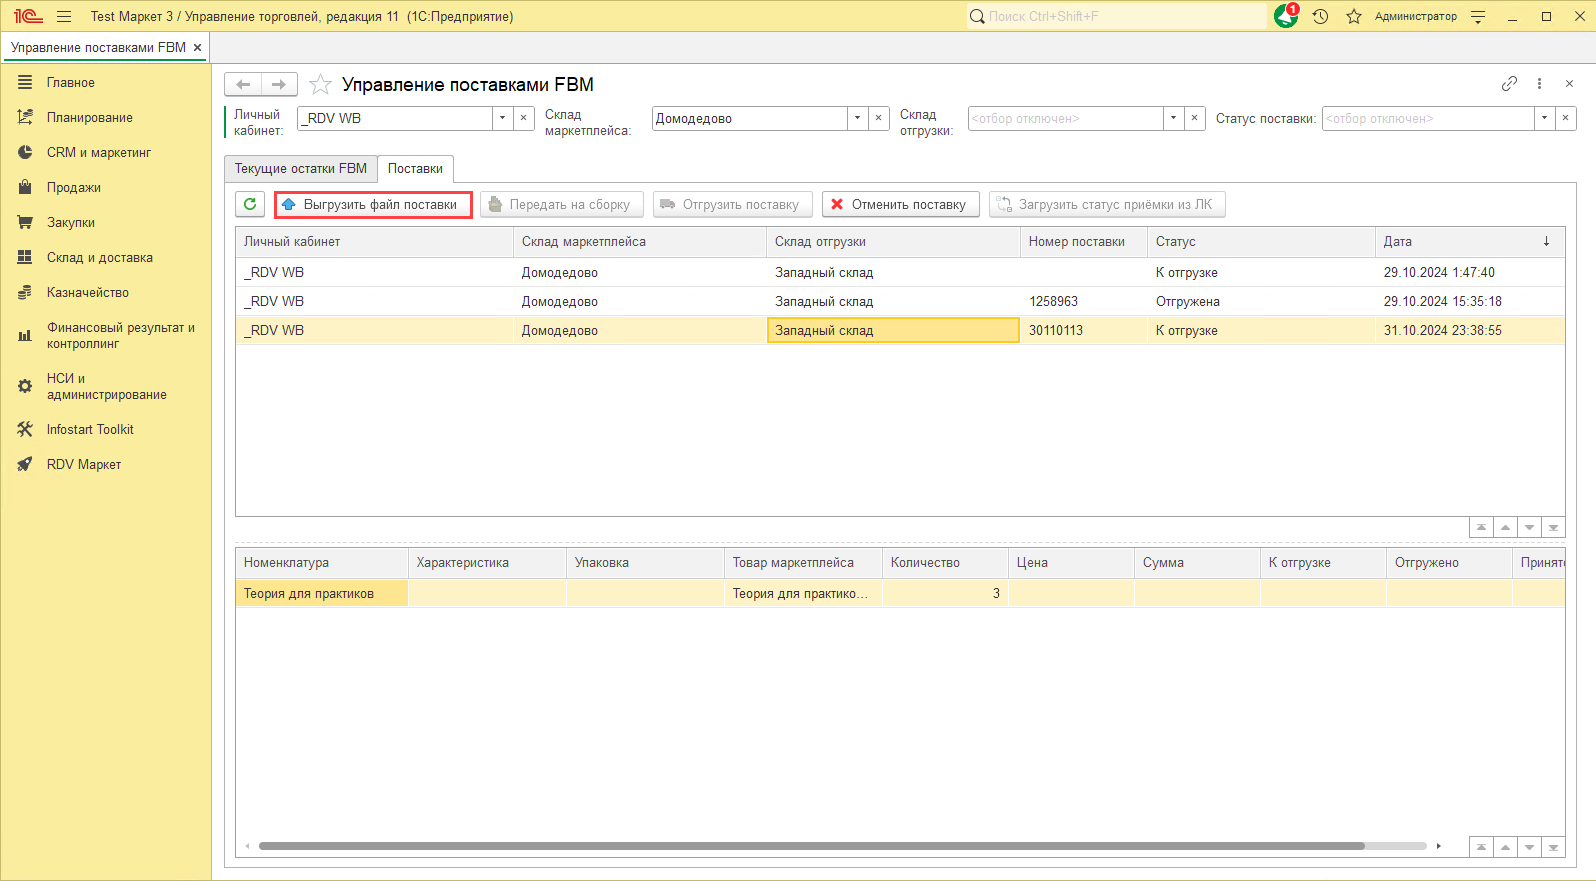Screen dimensions: 1596x881
Task: Open Закупки section
Action: [71, 223]
